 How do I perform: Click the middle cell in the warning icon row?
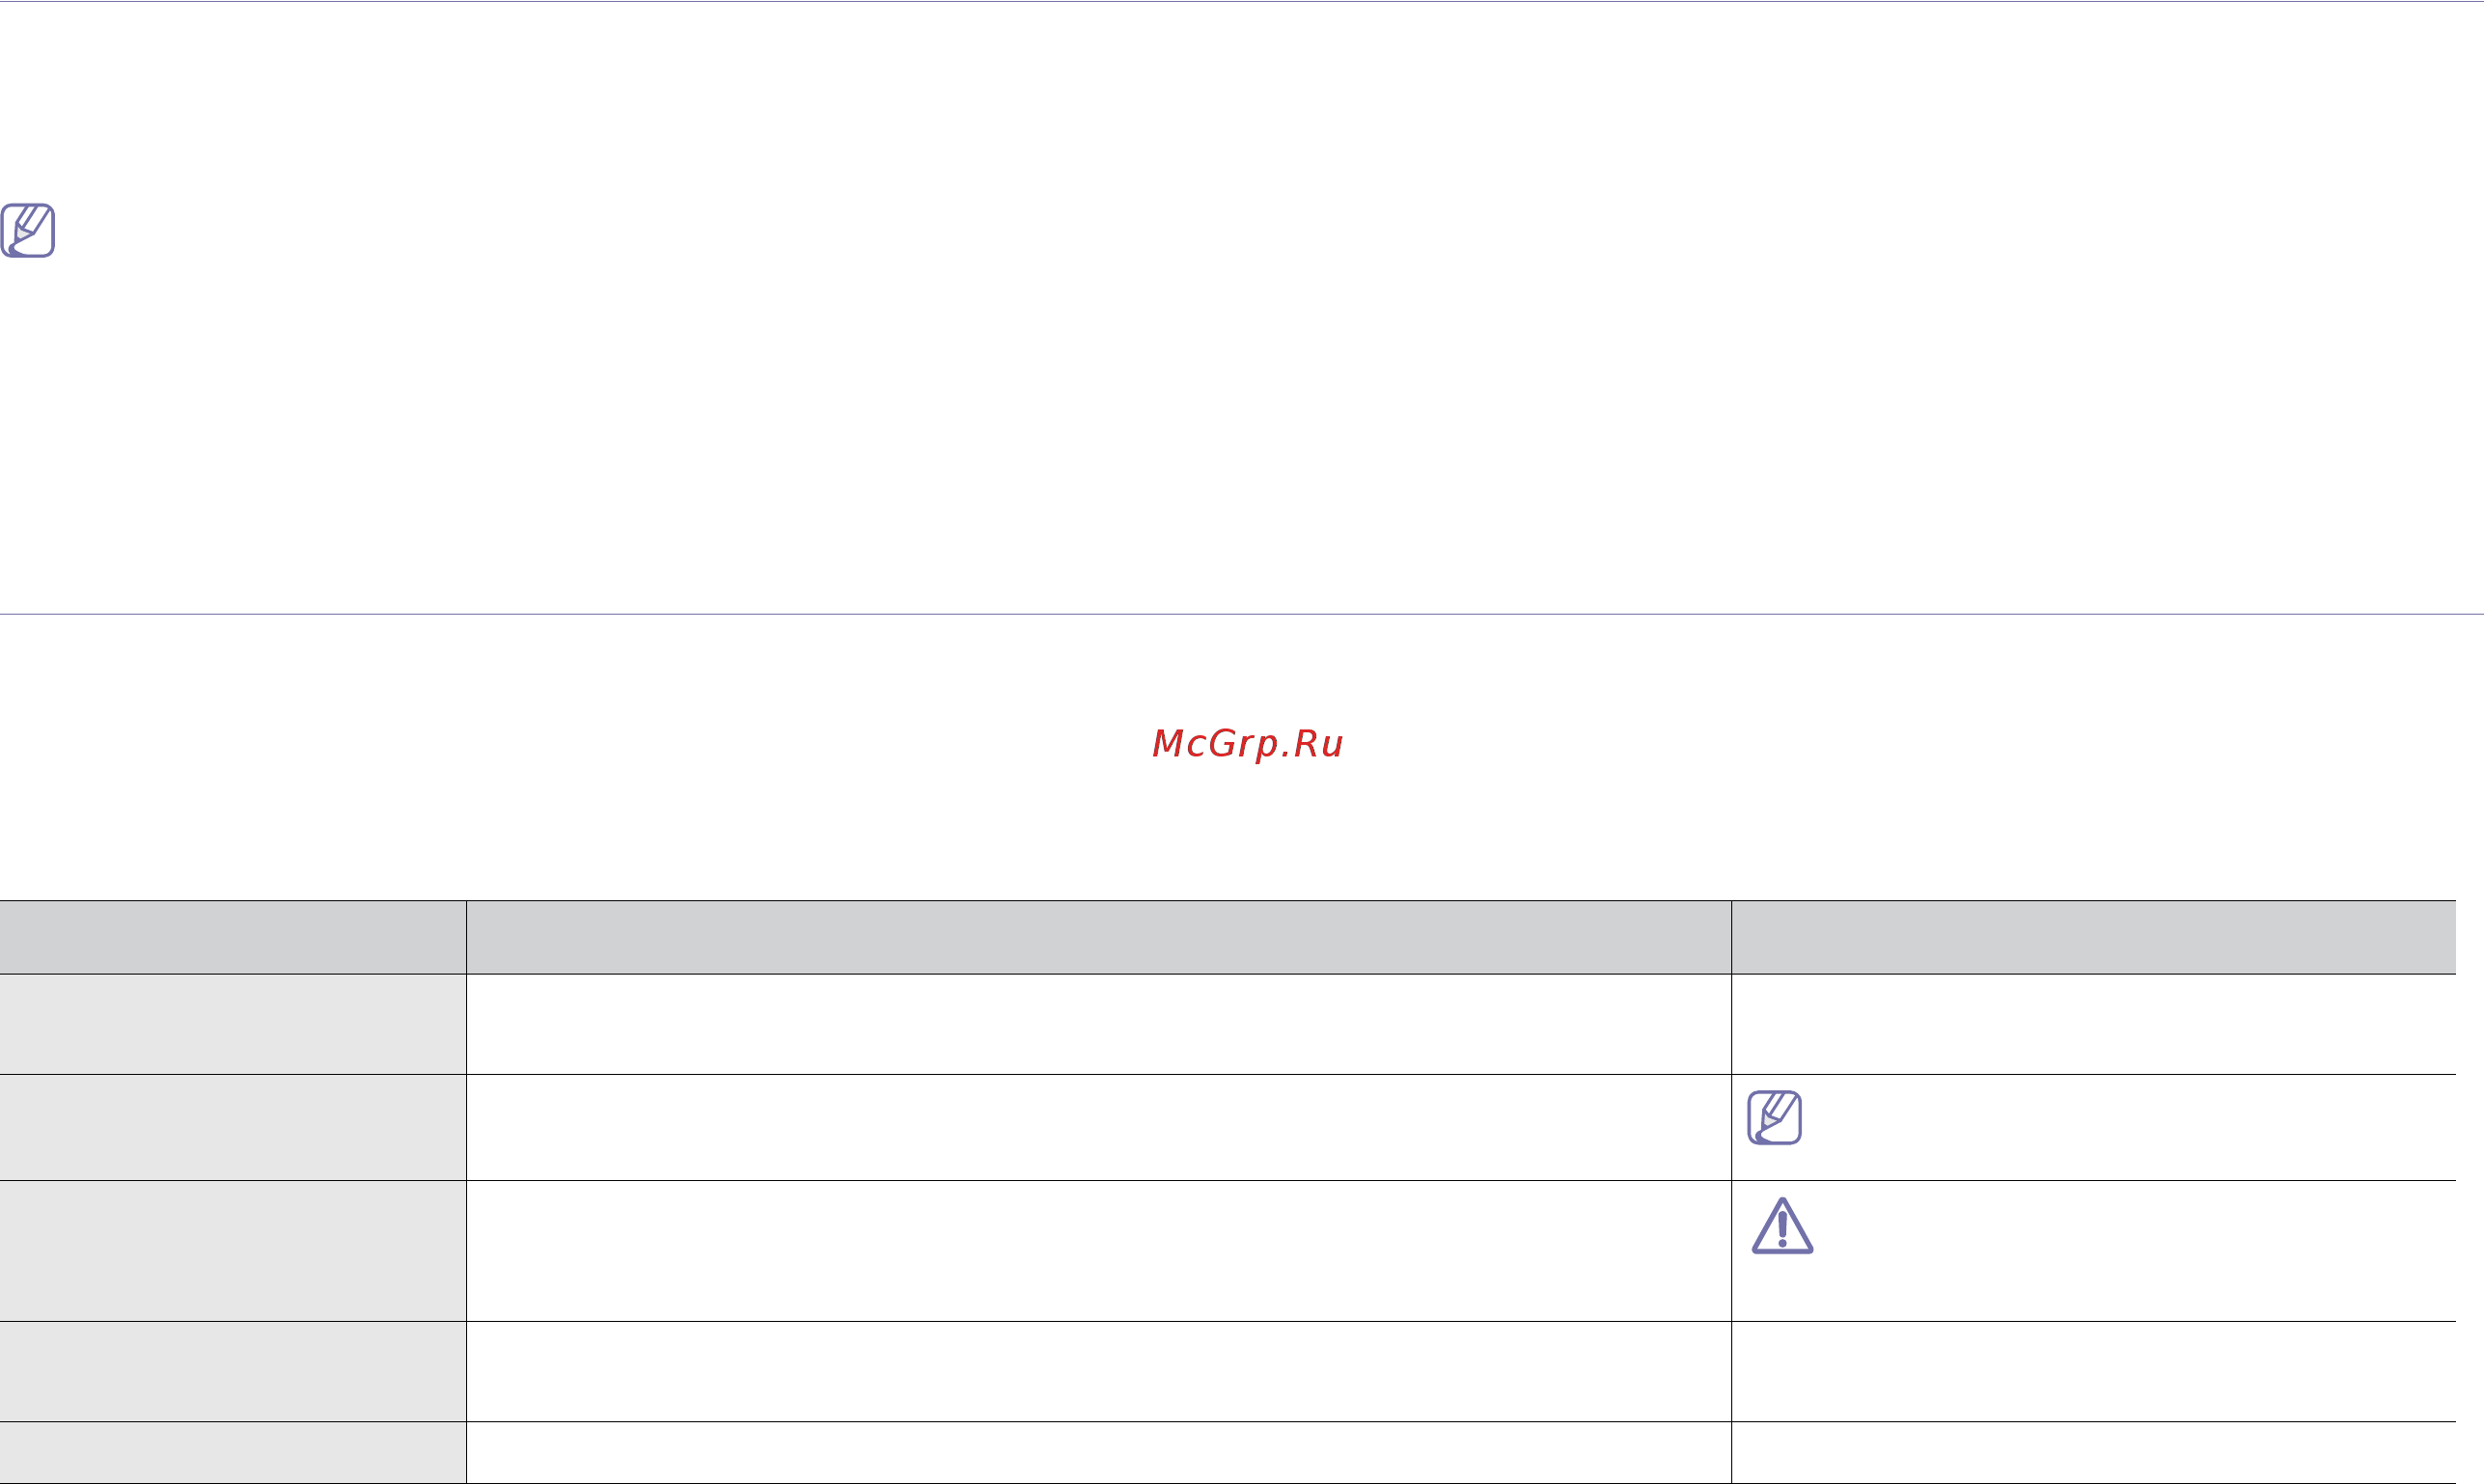point(1099,1251)
